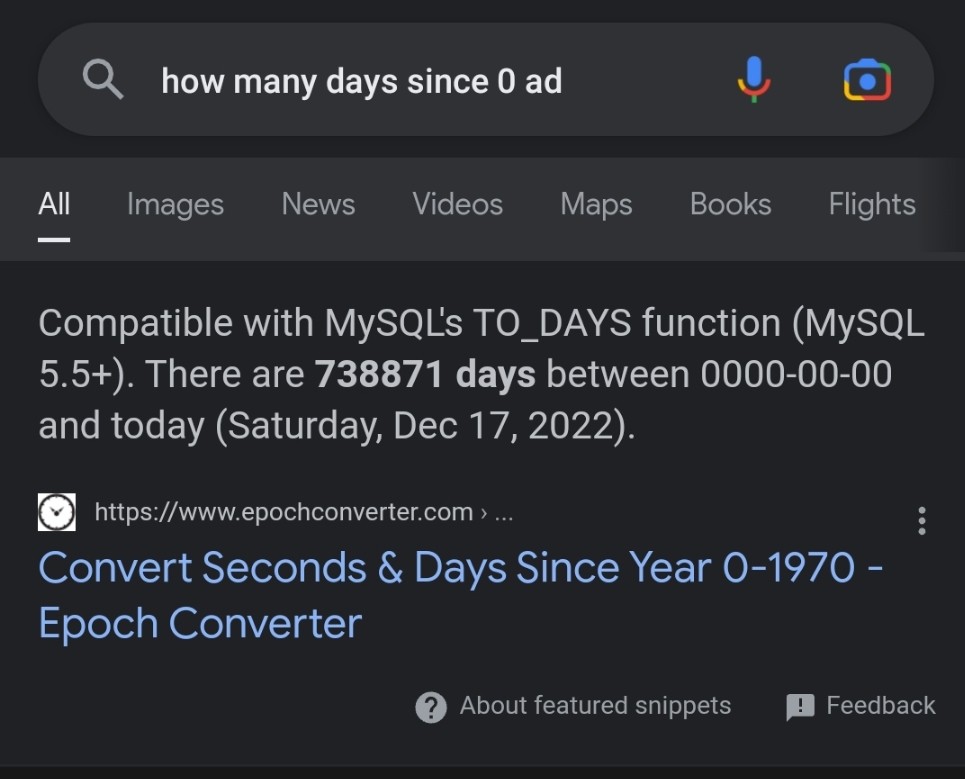
Task: Click the snippet text 'TO_DAYS function'
Action: coord(627,323)
